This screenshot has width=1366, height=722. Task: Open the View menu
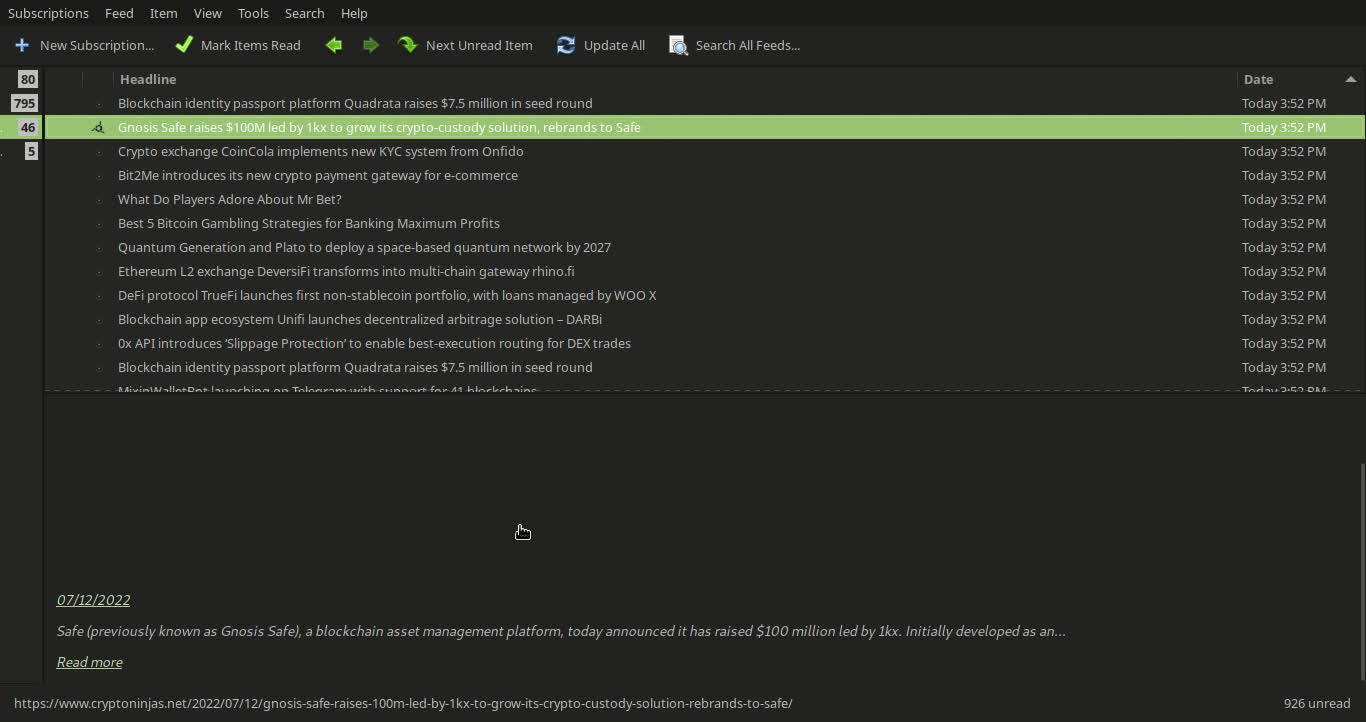click(208, 13)
